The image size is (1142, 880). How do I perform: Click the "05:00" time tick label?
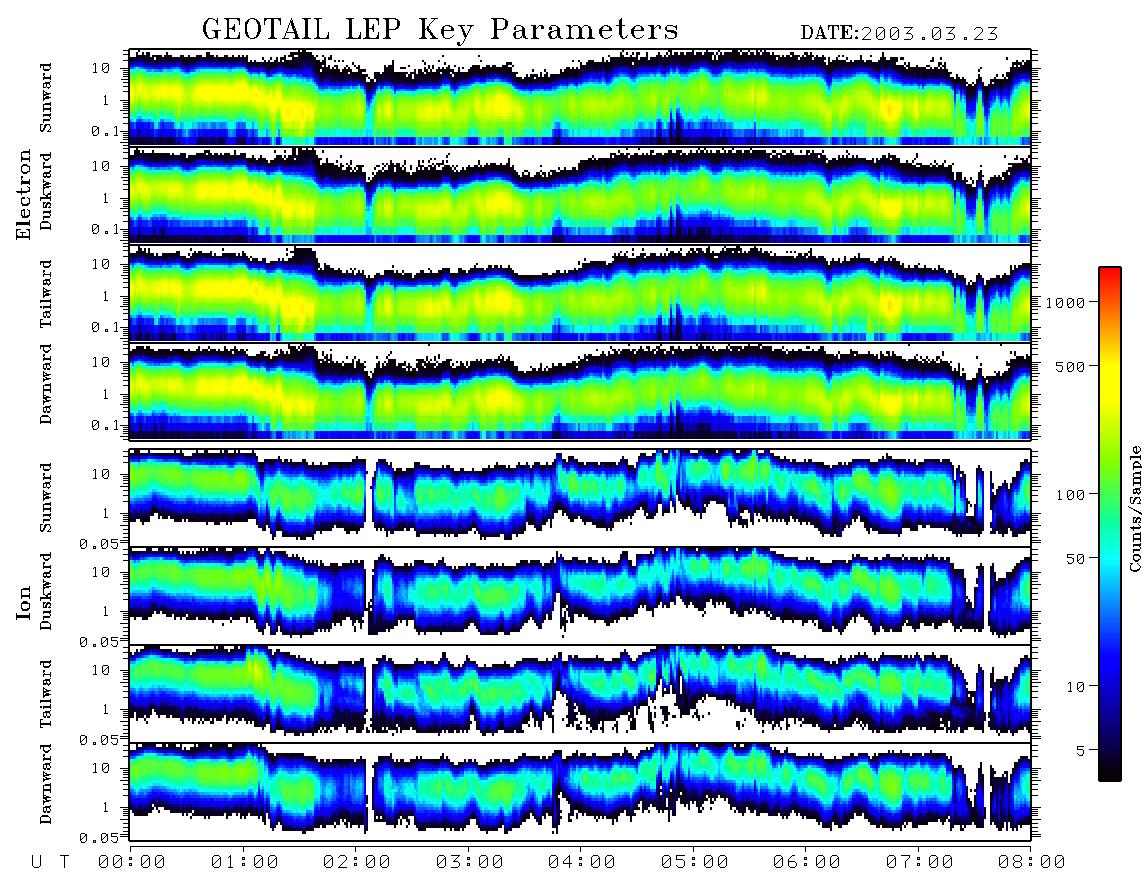click(695, 863)
